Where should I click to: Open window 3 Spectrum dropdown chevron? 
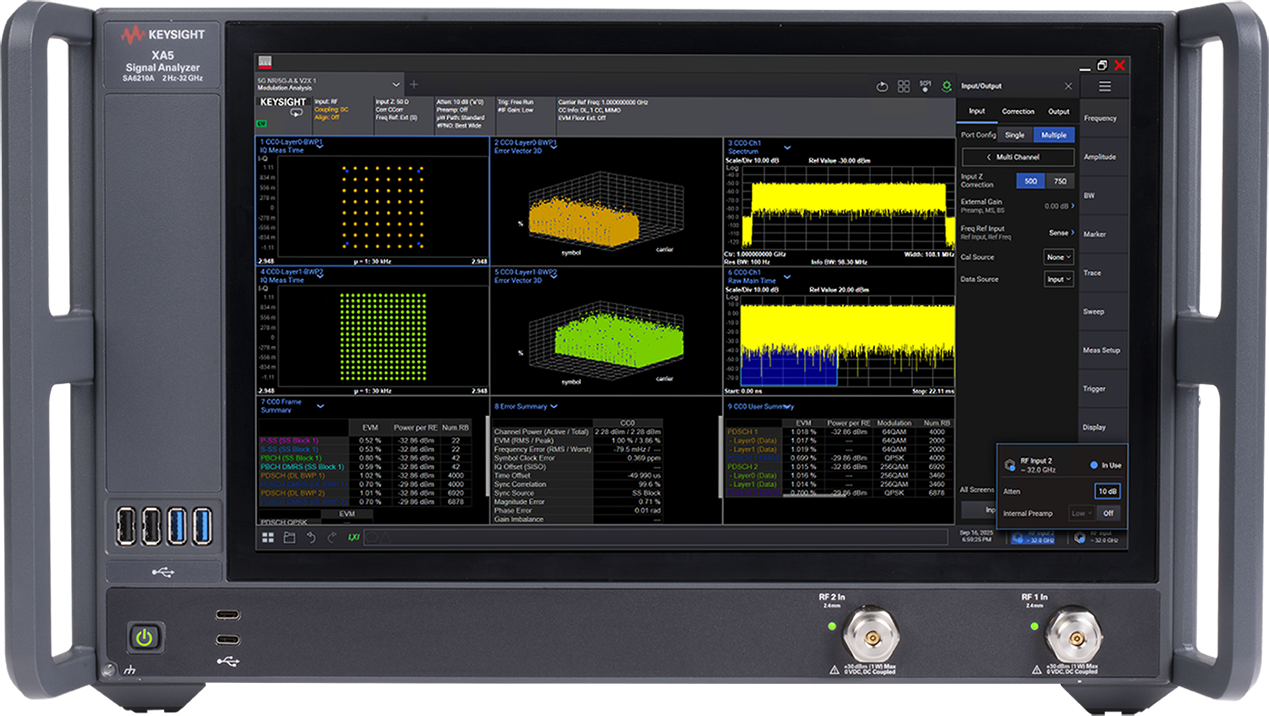787,148
